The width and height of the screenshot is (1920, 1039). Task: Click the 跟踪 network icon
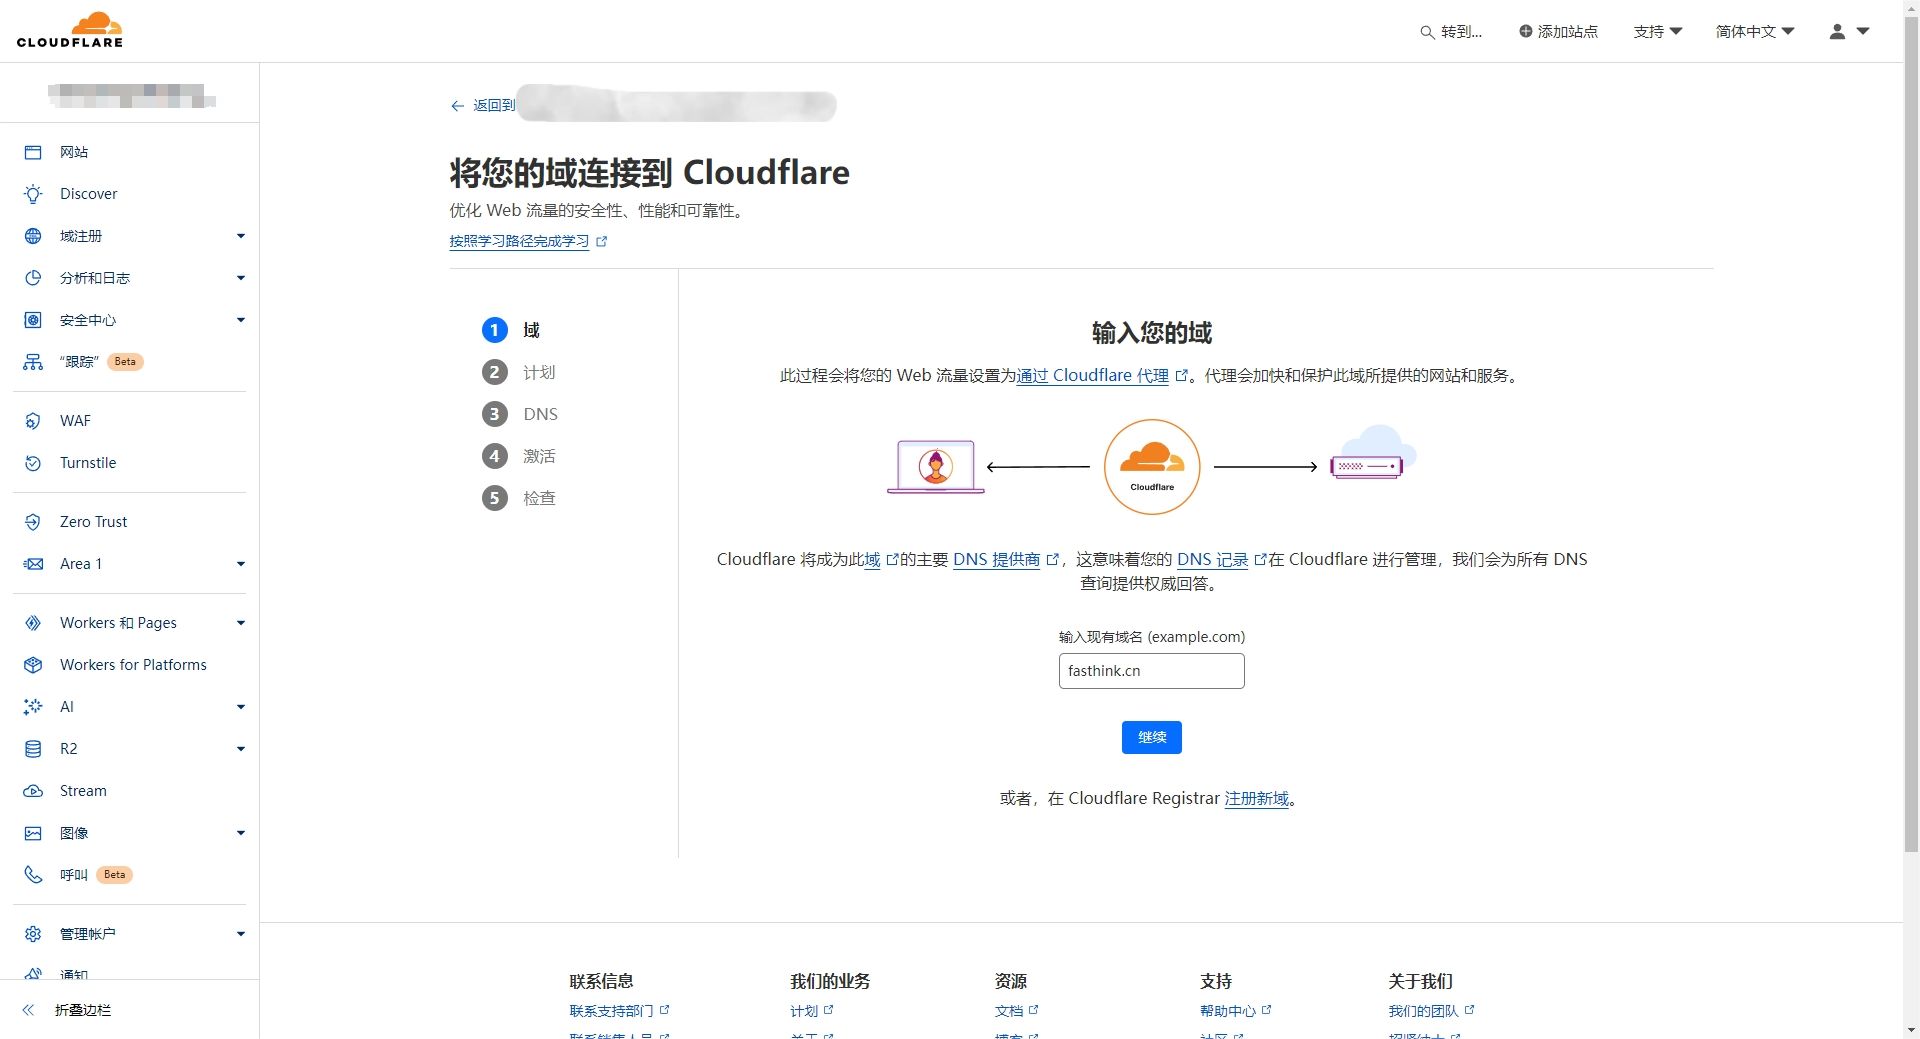pyautogui.click(x=33, y=362)
